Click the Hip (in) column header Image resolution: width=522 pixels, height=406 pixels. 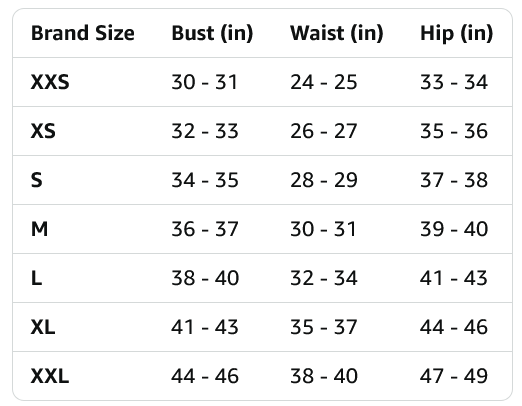(456, 34)
